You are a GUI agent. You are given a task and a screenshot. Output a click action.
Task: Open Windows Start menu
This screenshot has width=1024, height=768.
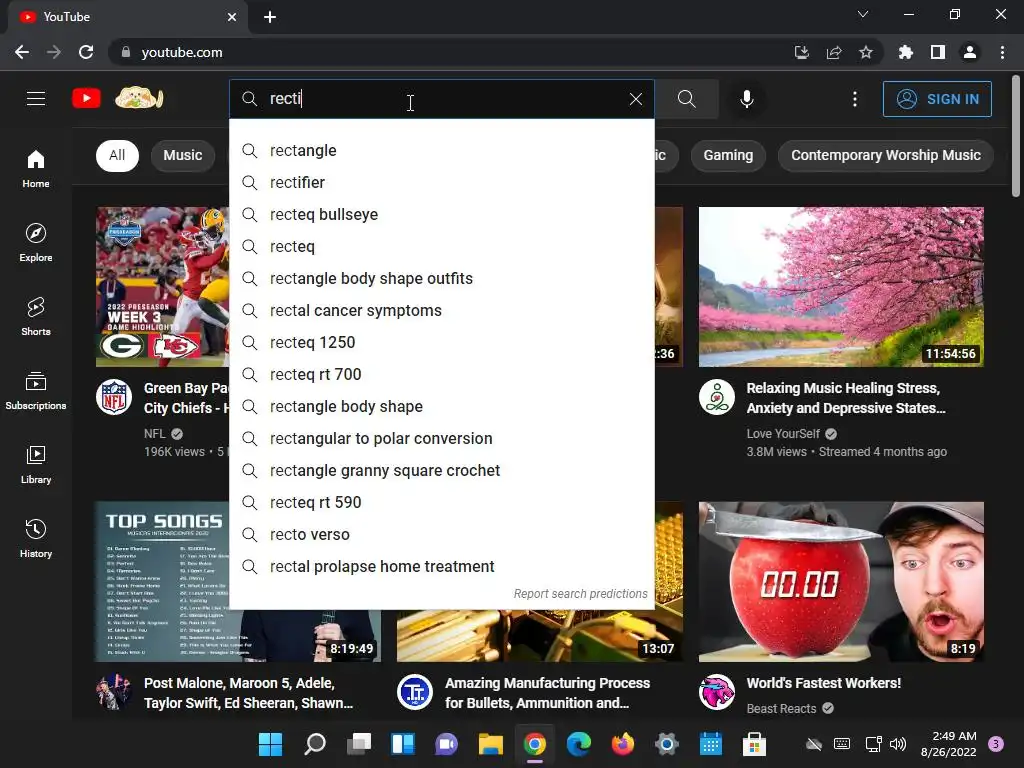(x=270, y=744)
